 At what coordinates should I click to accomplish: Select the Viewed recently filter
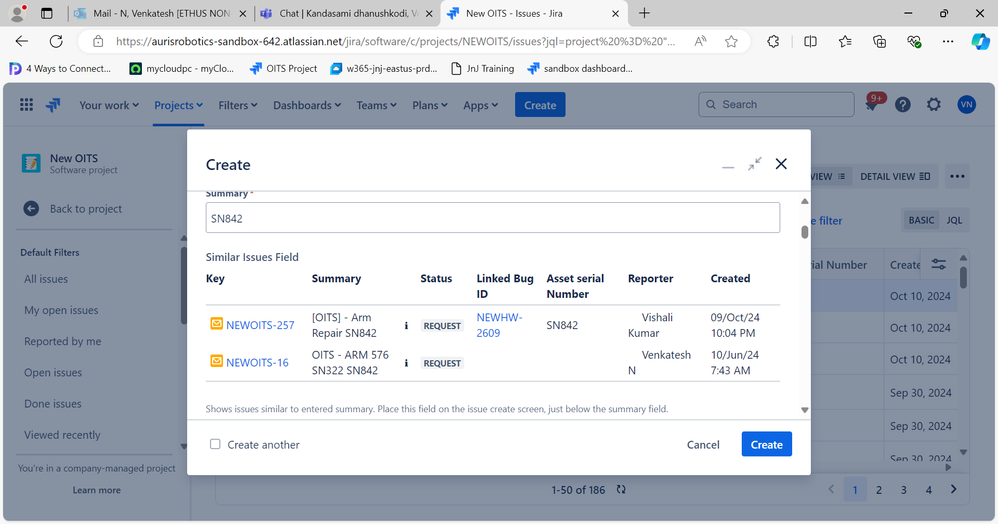point(62,435)
